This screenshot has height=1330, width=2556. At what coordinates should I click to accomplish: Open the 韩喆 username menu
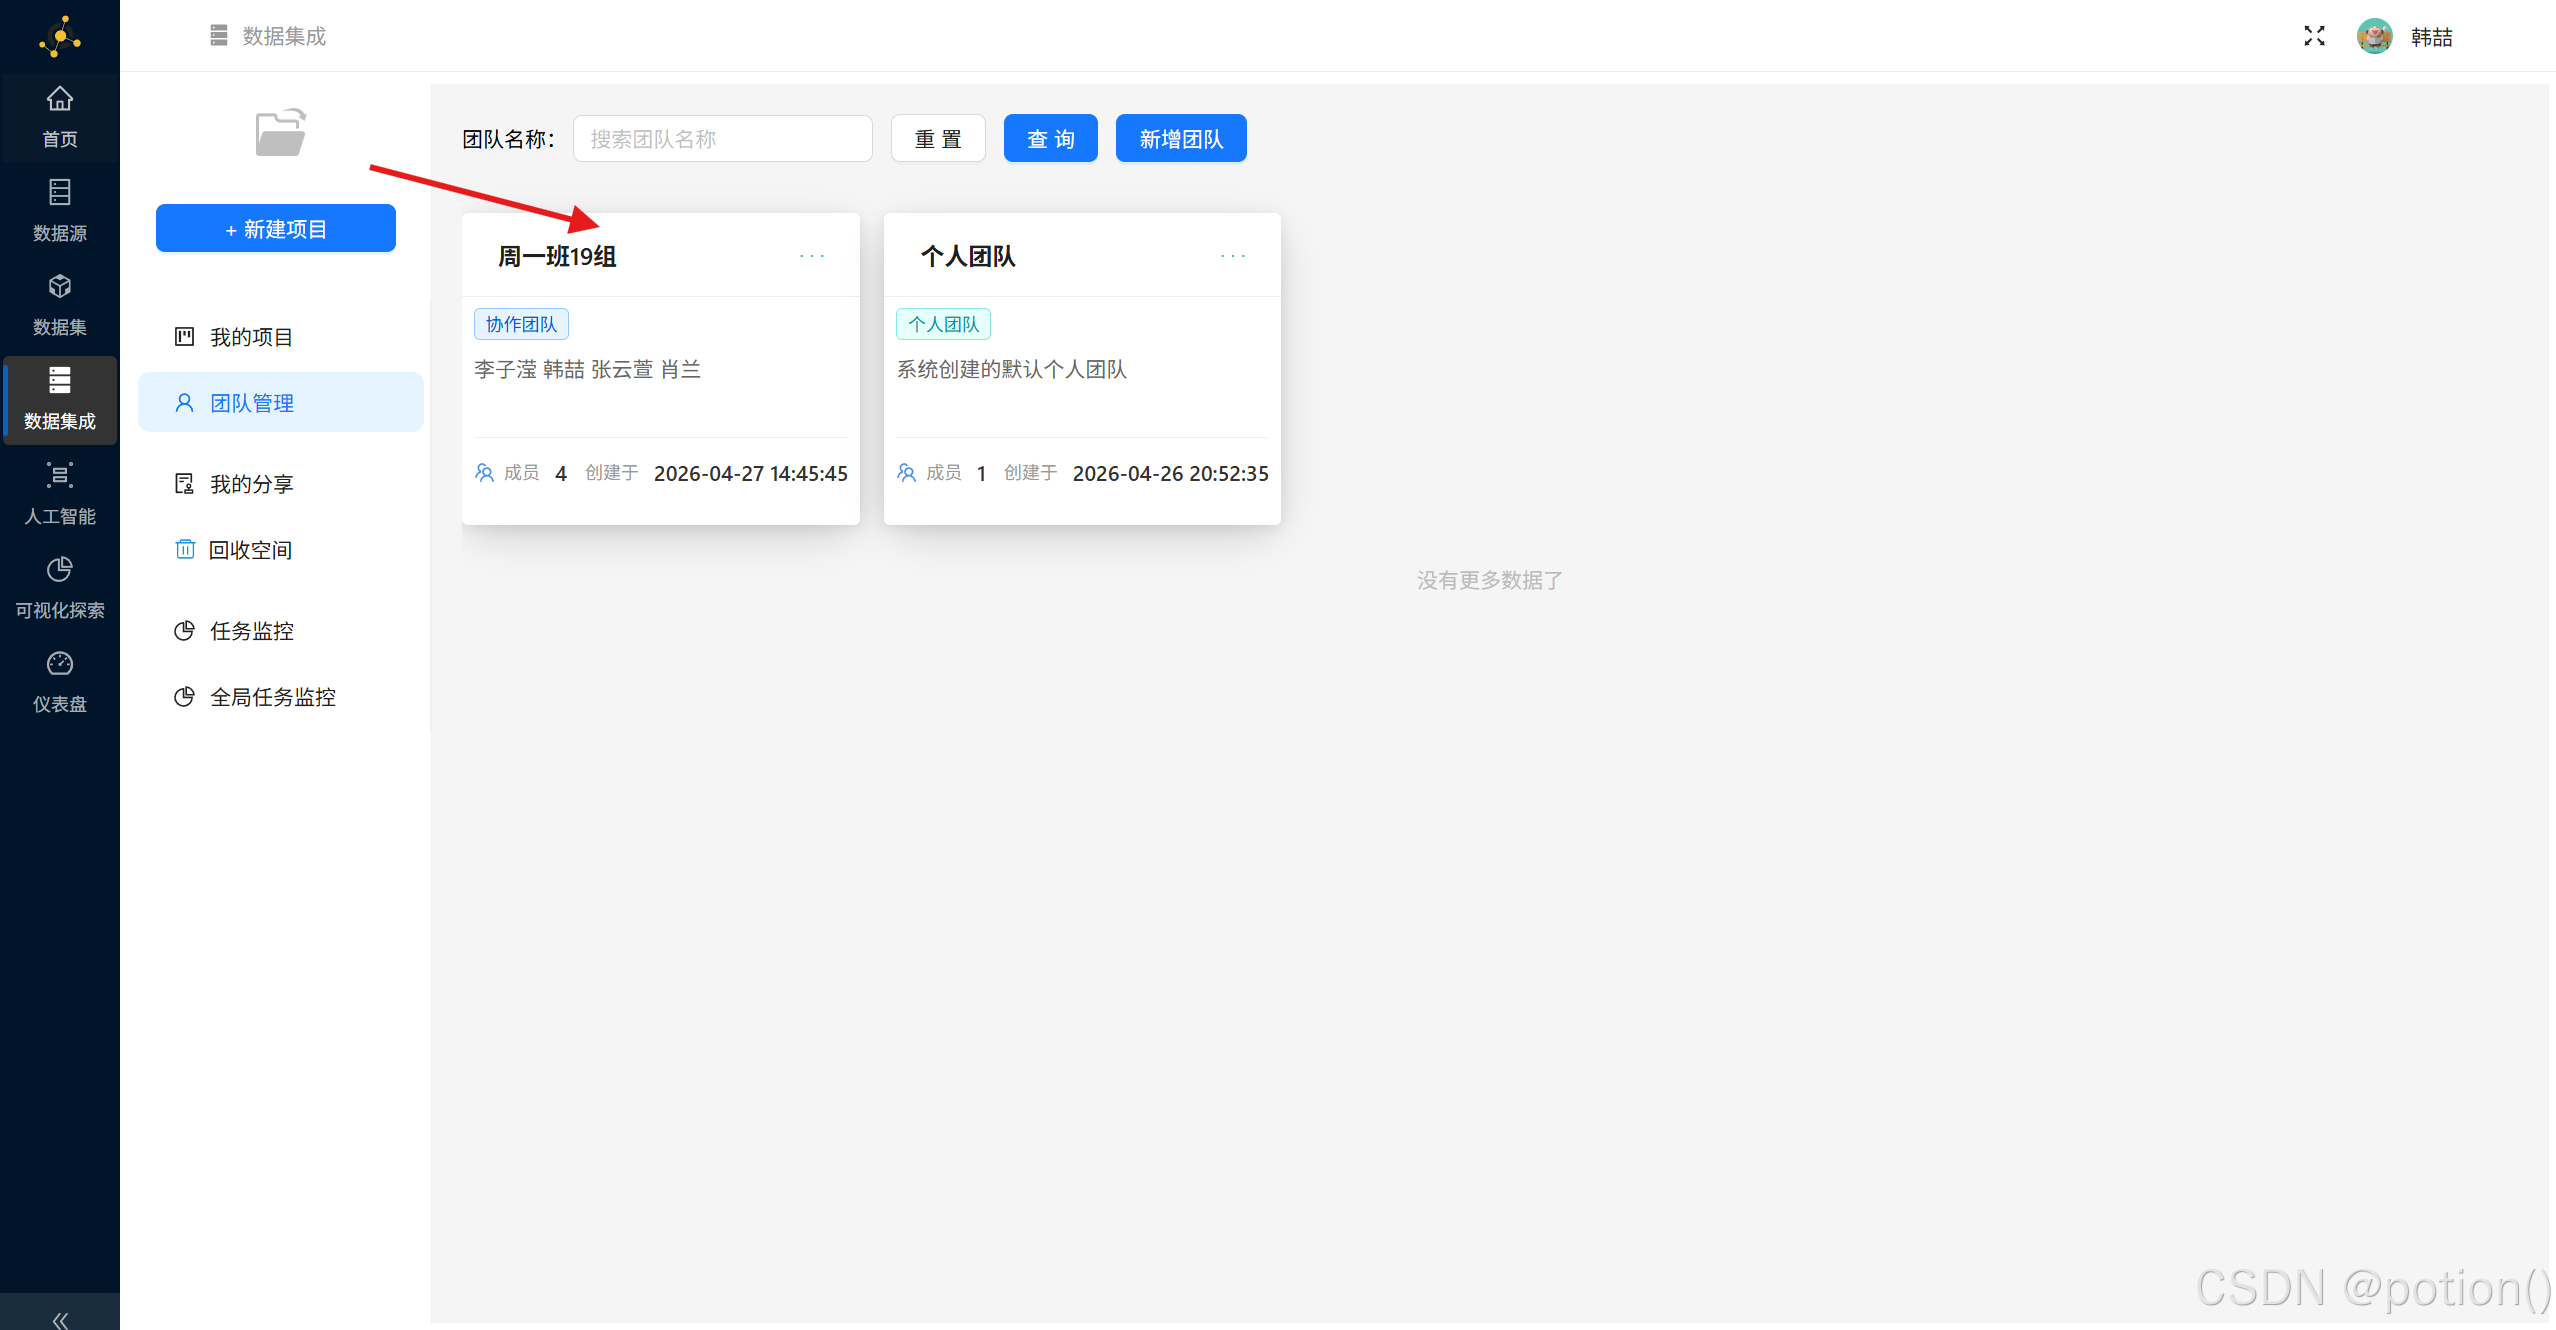(x=2431, y=37)
